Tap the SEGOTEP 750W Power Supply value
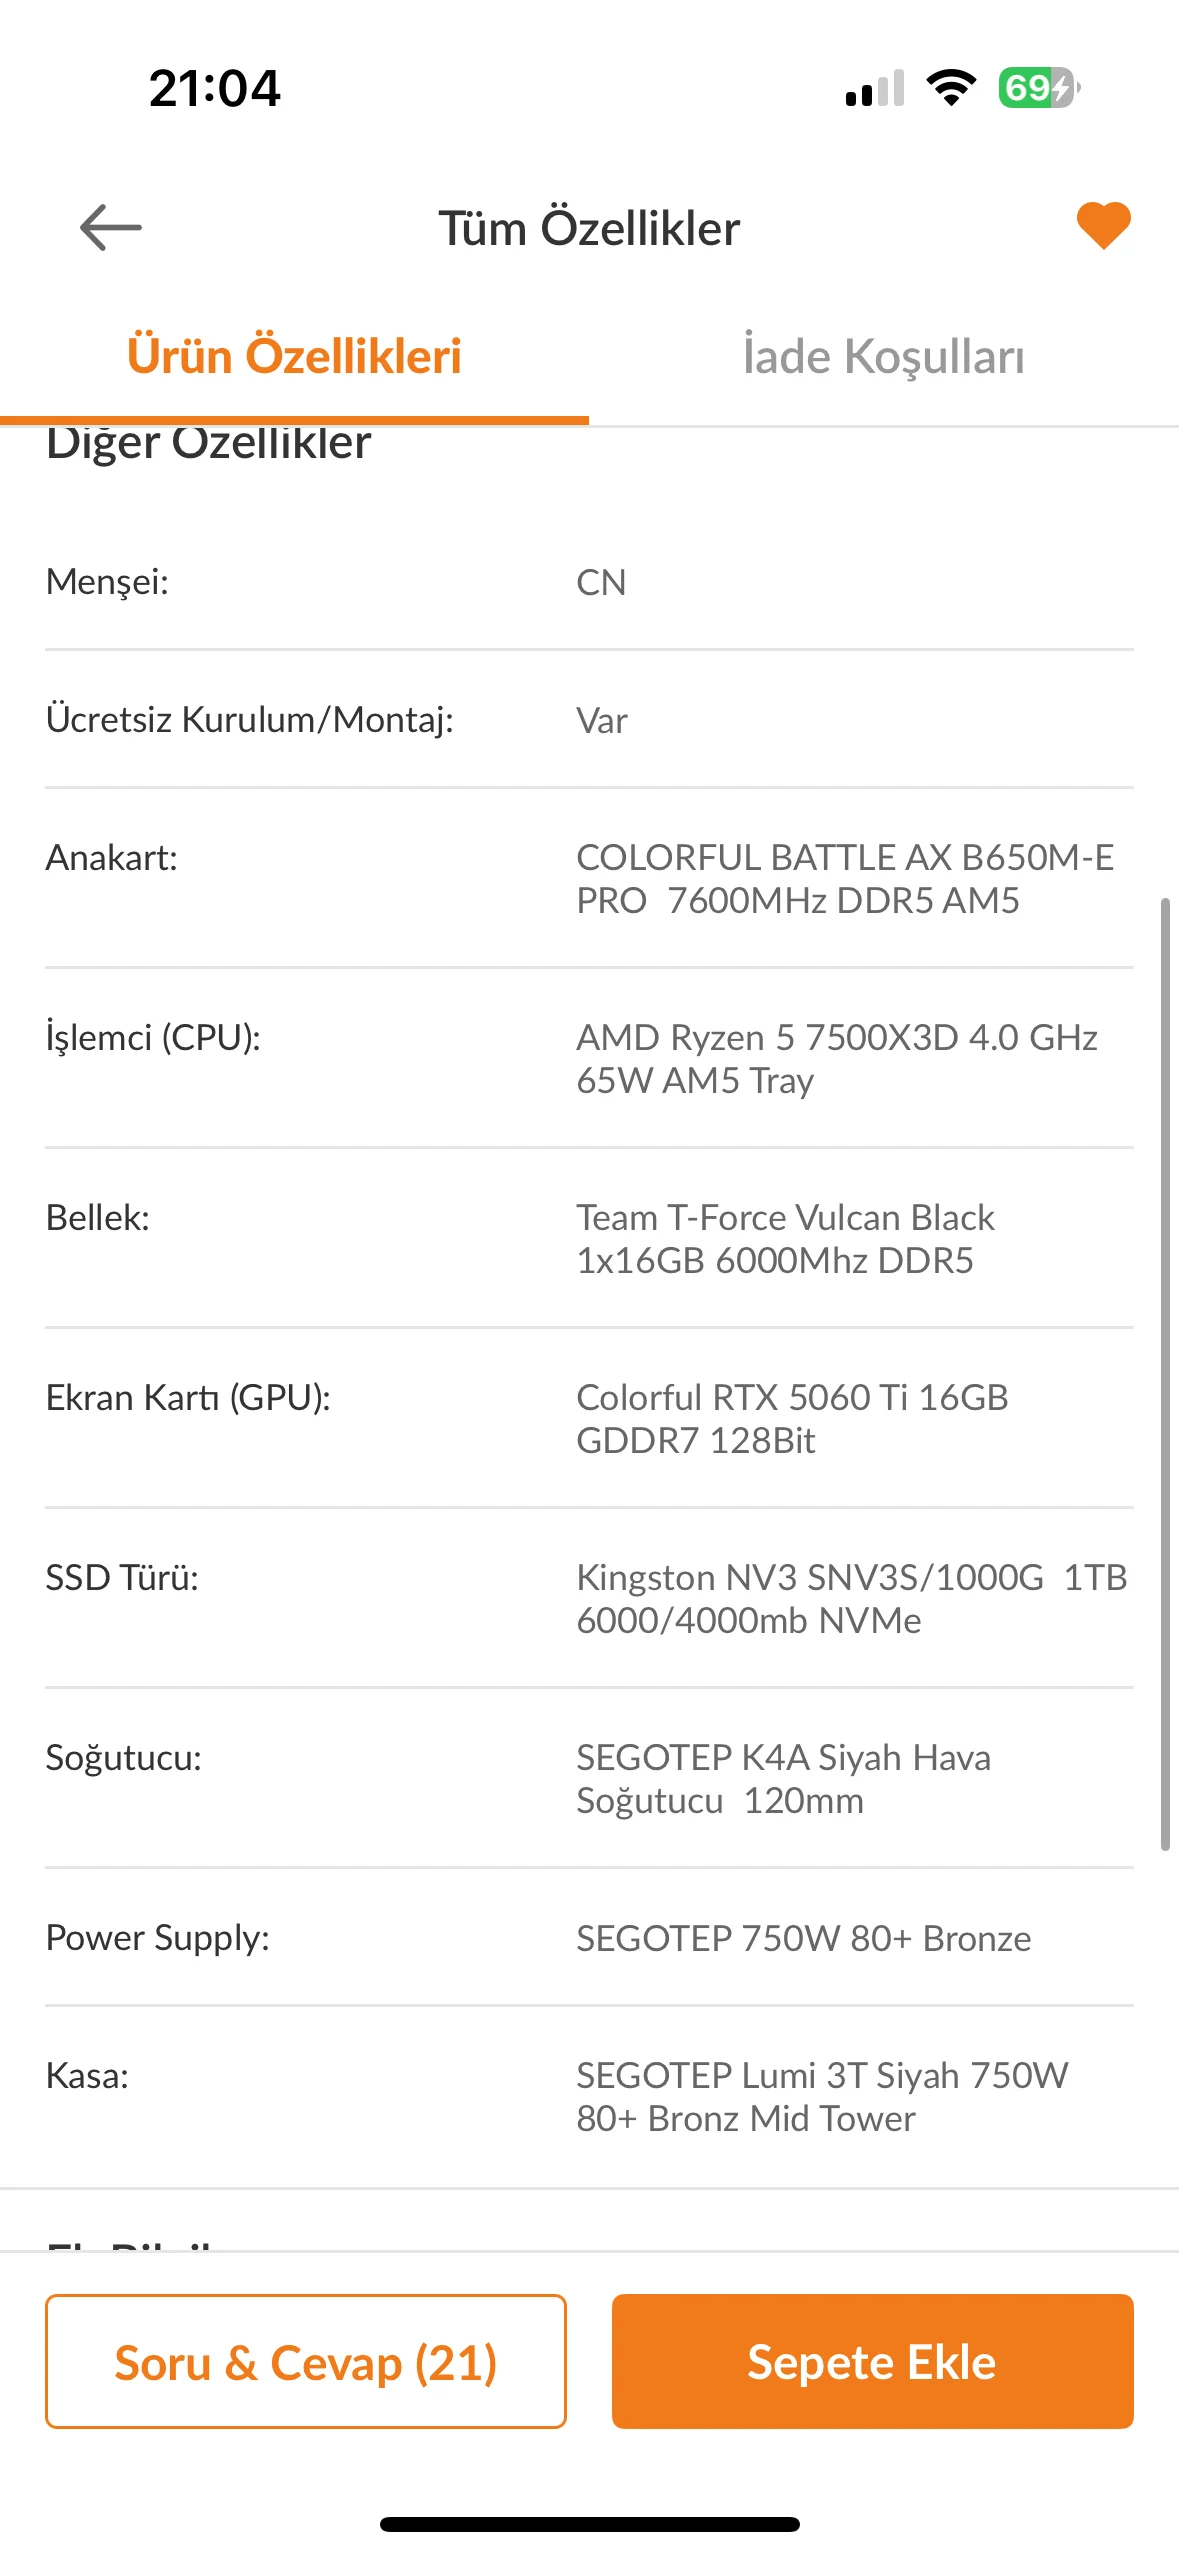The width and height of the screenshot is (1179, 2556). (803, 1938)
